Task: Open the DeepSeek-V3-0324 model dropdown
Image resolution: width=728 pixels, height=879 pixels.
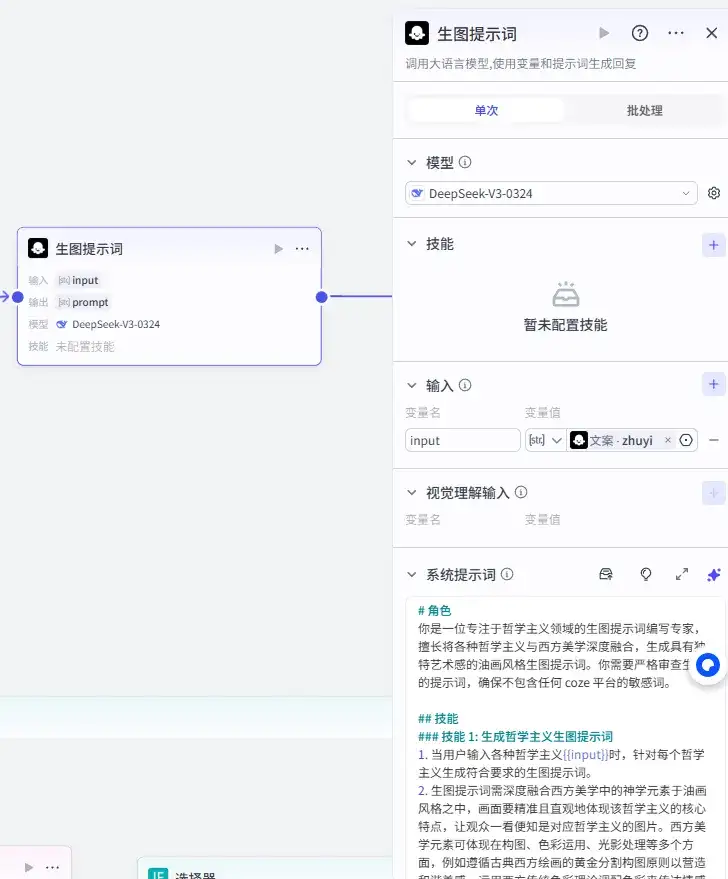Action: coord(551,193)
